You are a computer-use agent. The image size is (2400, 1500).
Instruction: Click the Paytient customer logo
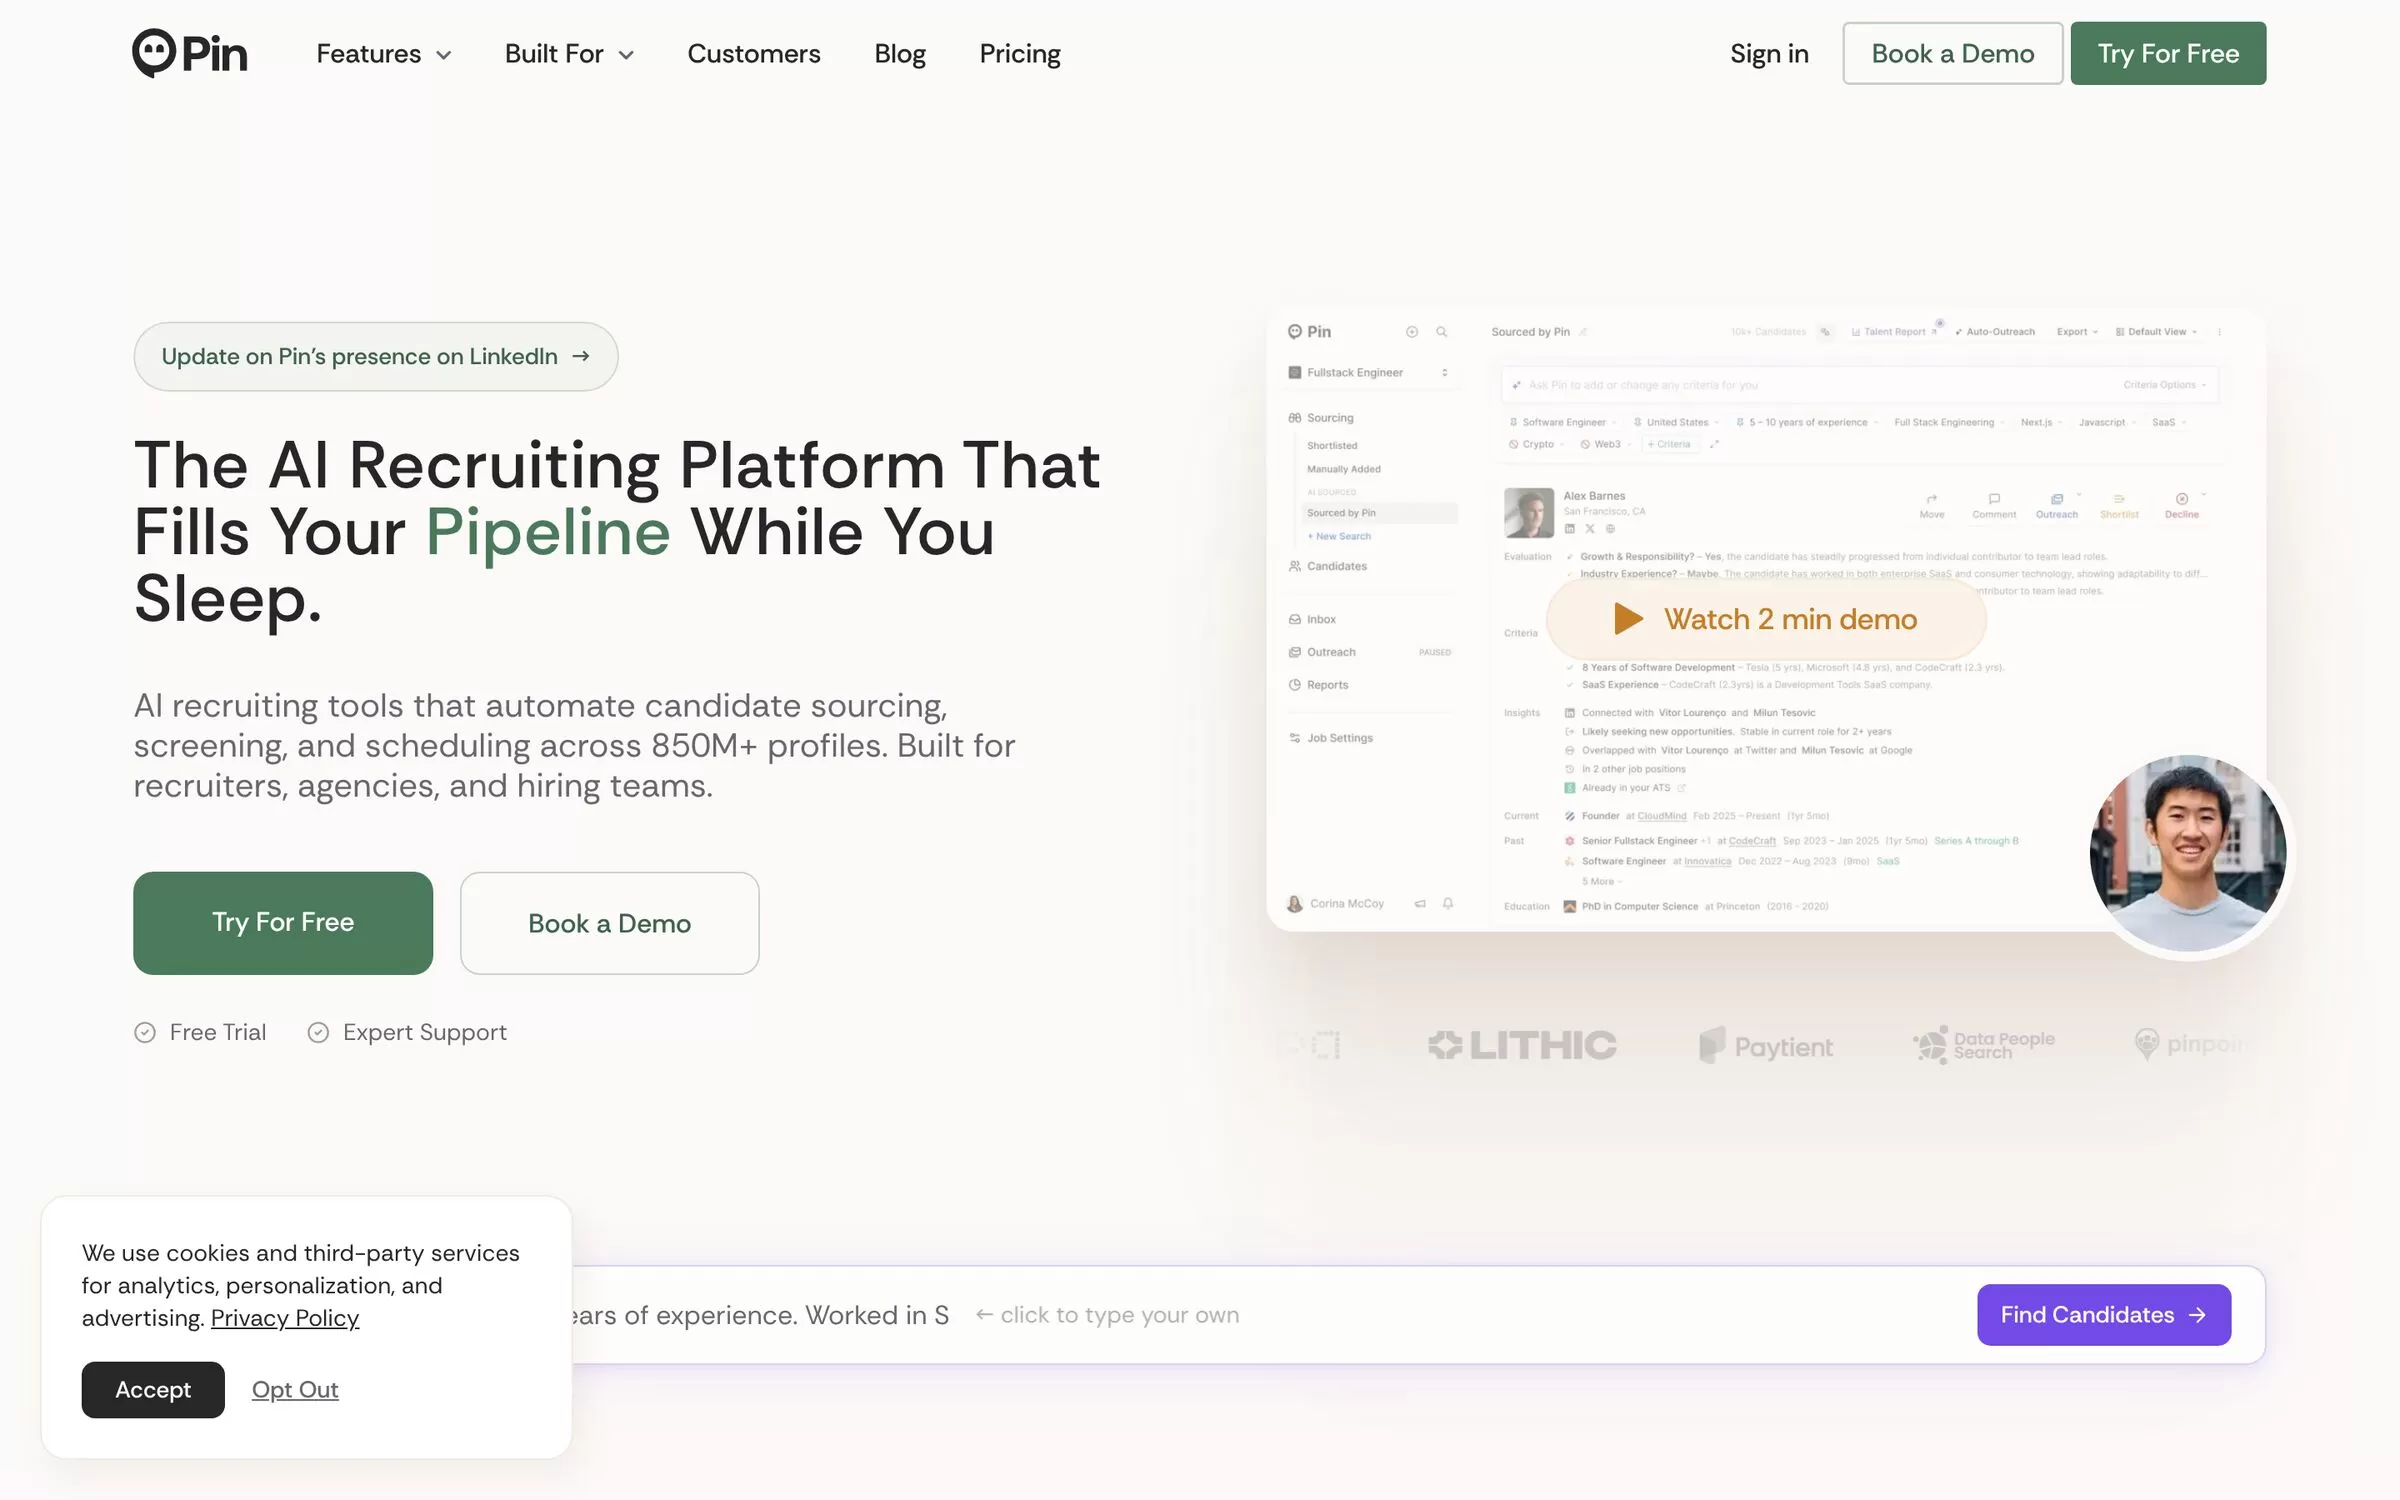coord(1766,1046)
